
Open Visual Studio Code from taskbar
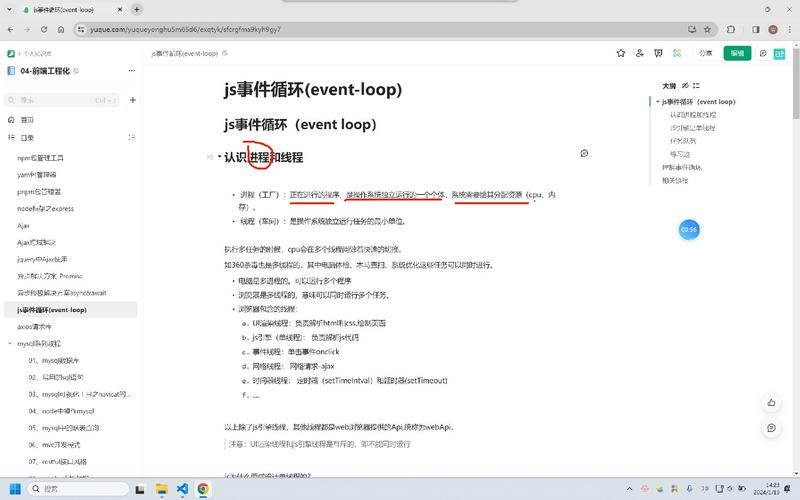point(182,489)
